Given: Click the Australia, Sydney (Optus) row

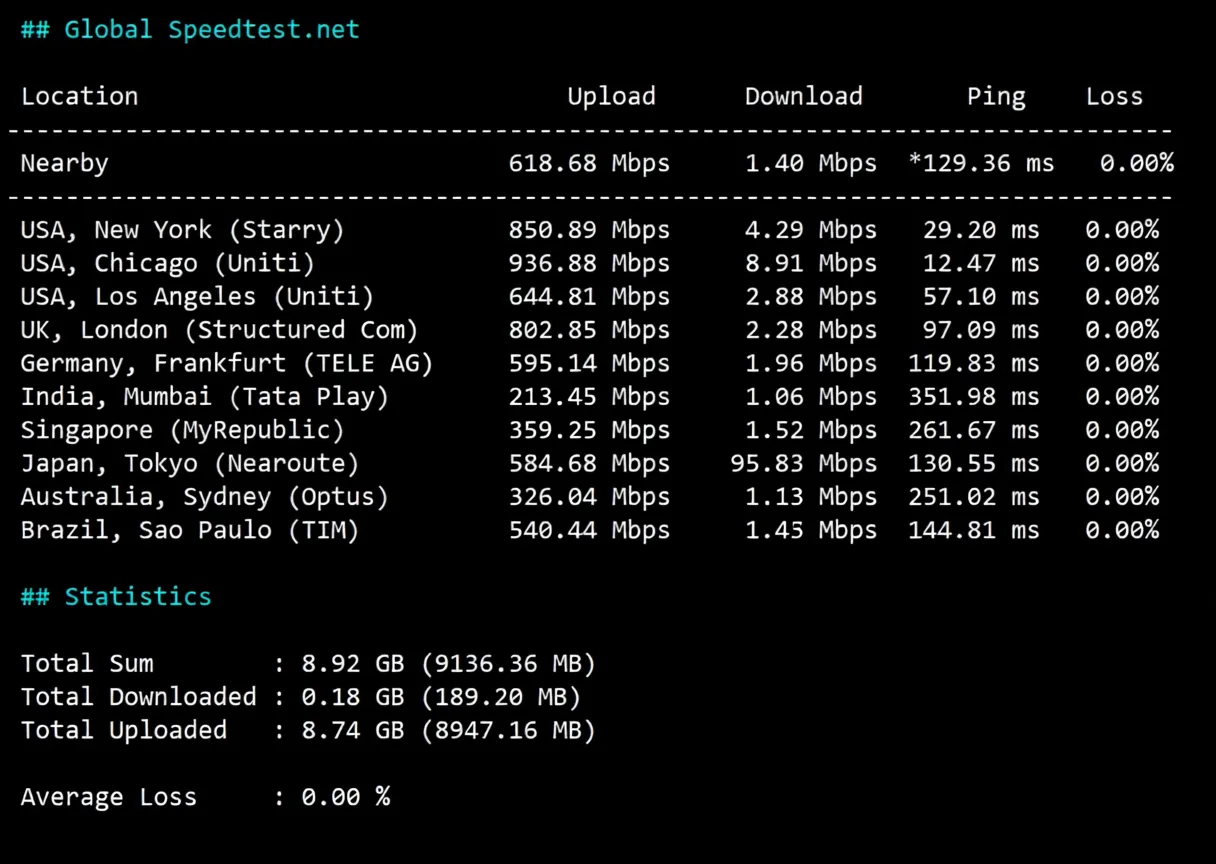Looking at the screenshot, I should coord(204,496).
